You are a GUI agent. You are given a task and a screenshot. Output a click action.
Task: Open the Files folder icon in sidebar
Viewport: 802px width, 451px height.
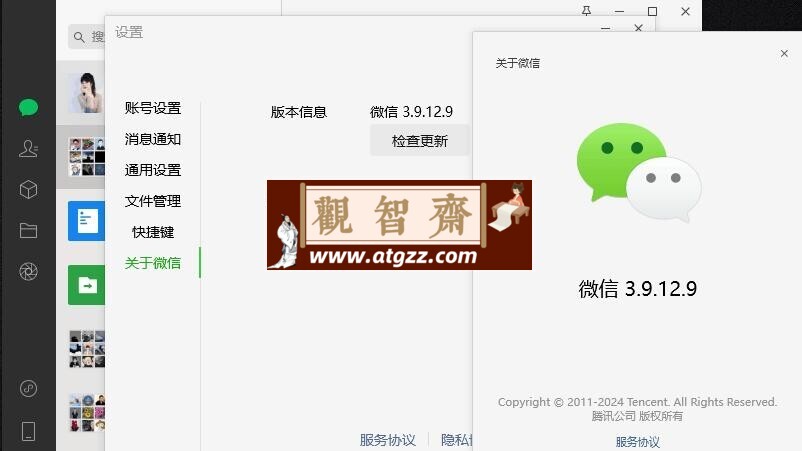pos(28,231)
